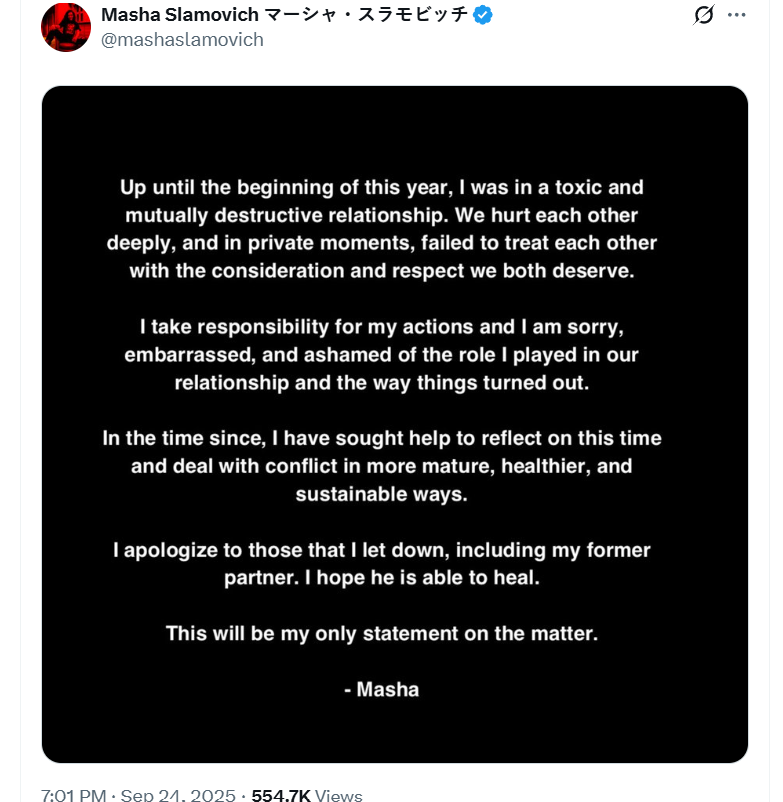Open the three-dot More options menu

point(737,15)
